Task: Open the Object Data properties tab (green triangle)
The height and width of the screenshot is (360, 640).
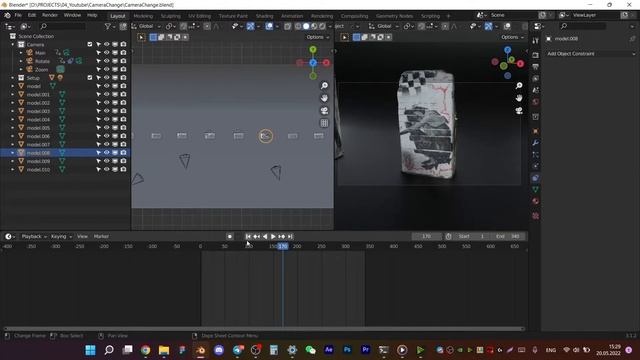Action: pyautogui.click(x=536, y=189)
